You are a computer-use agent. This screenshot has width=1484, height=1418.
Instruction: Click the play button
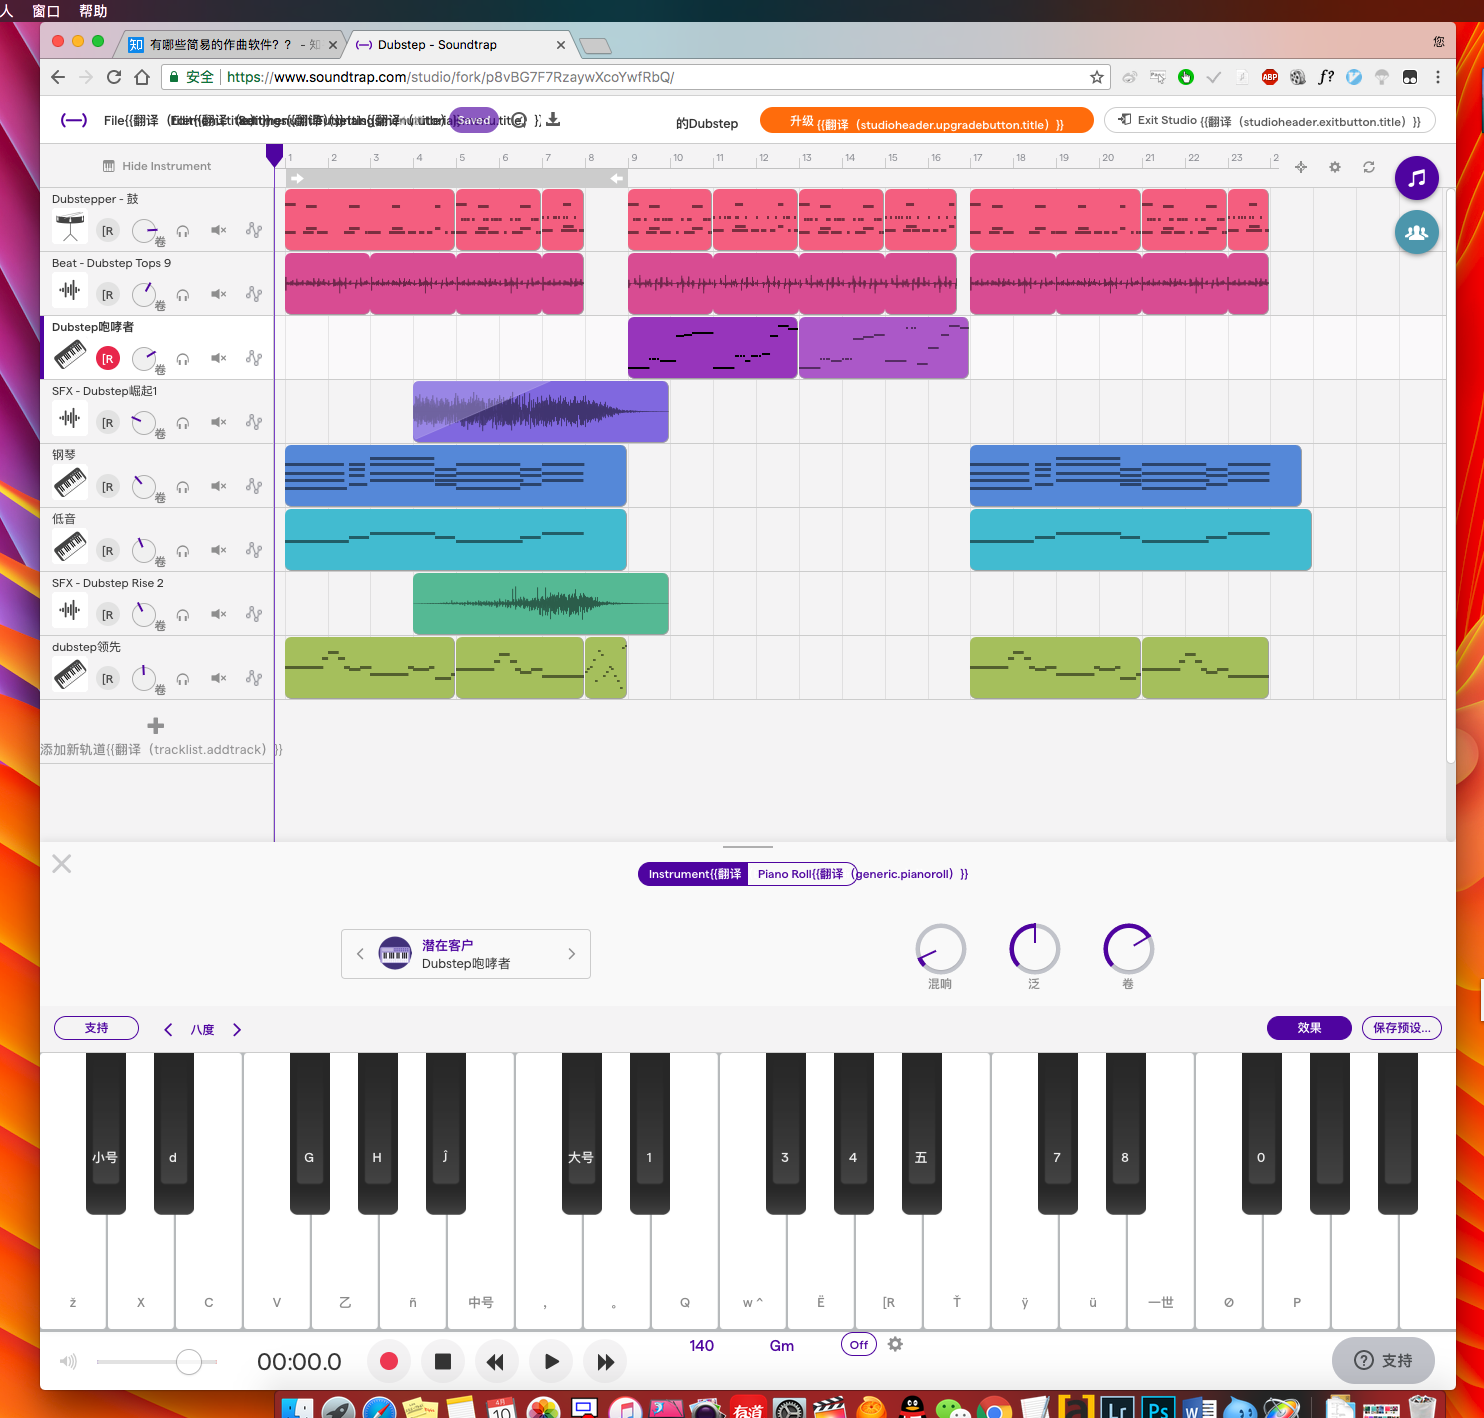click(551, 1361)
